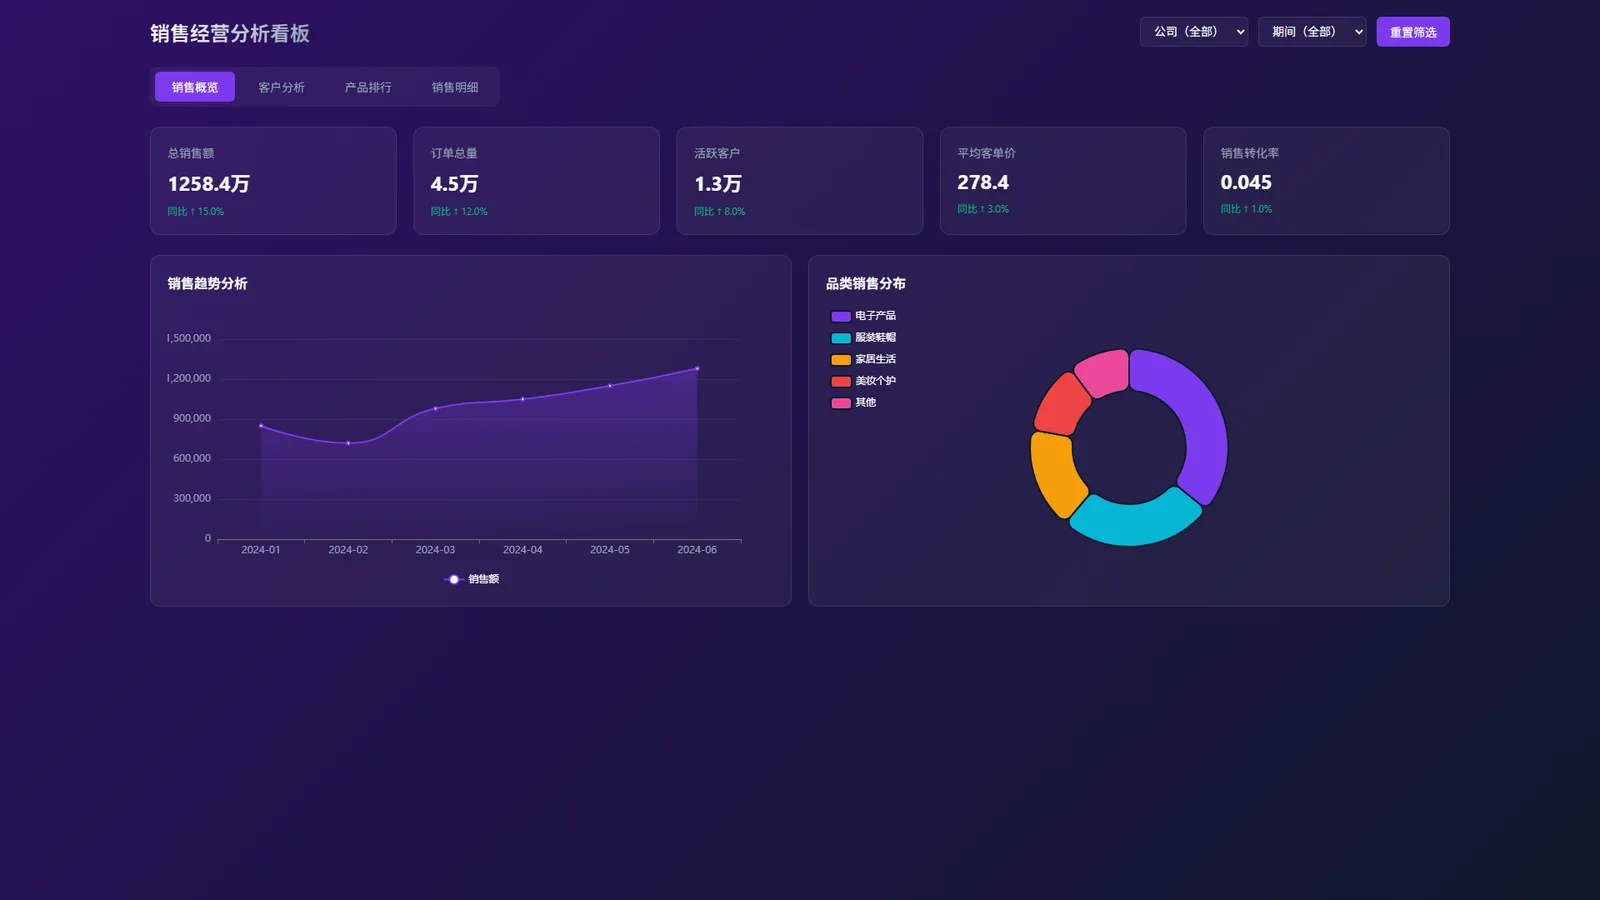Viewport: 1600px width, 900px height.
Task: Toggle the 服装鞋帽 legend swatch
Action: [841, 338]
